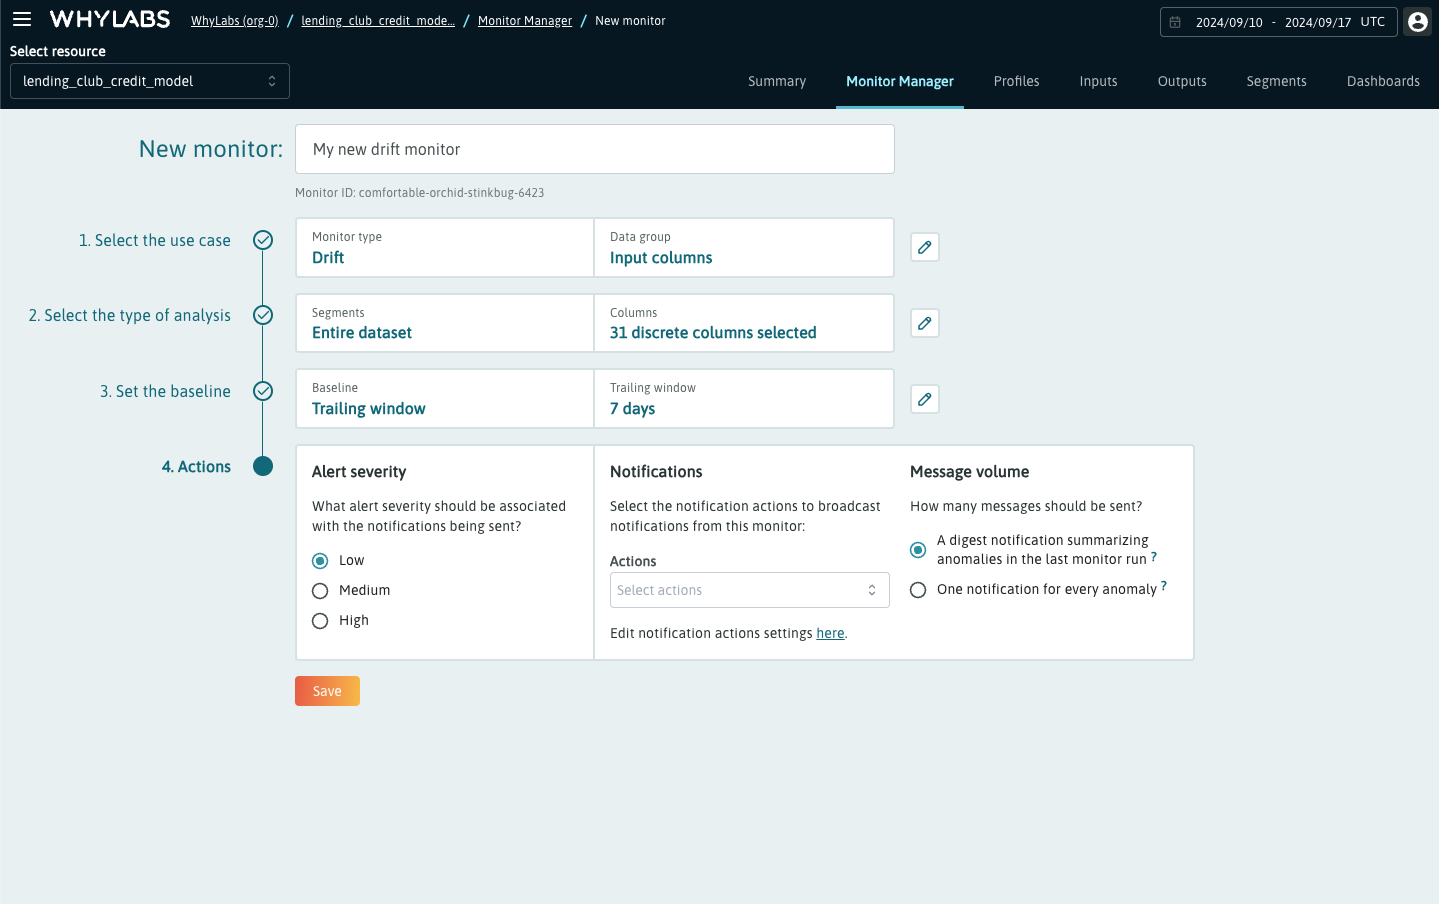
Task: Follow the notification settings 'here' link
Action: pyautogui.click(x=830, y=633)
